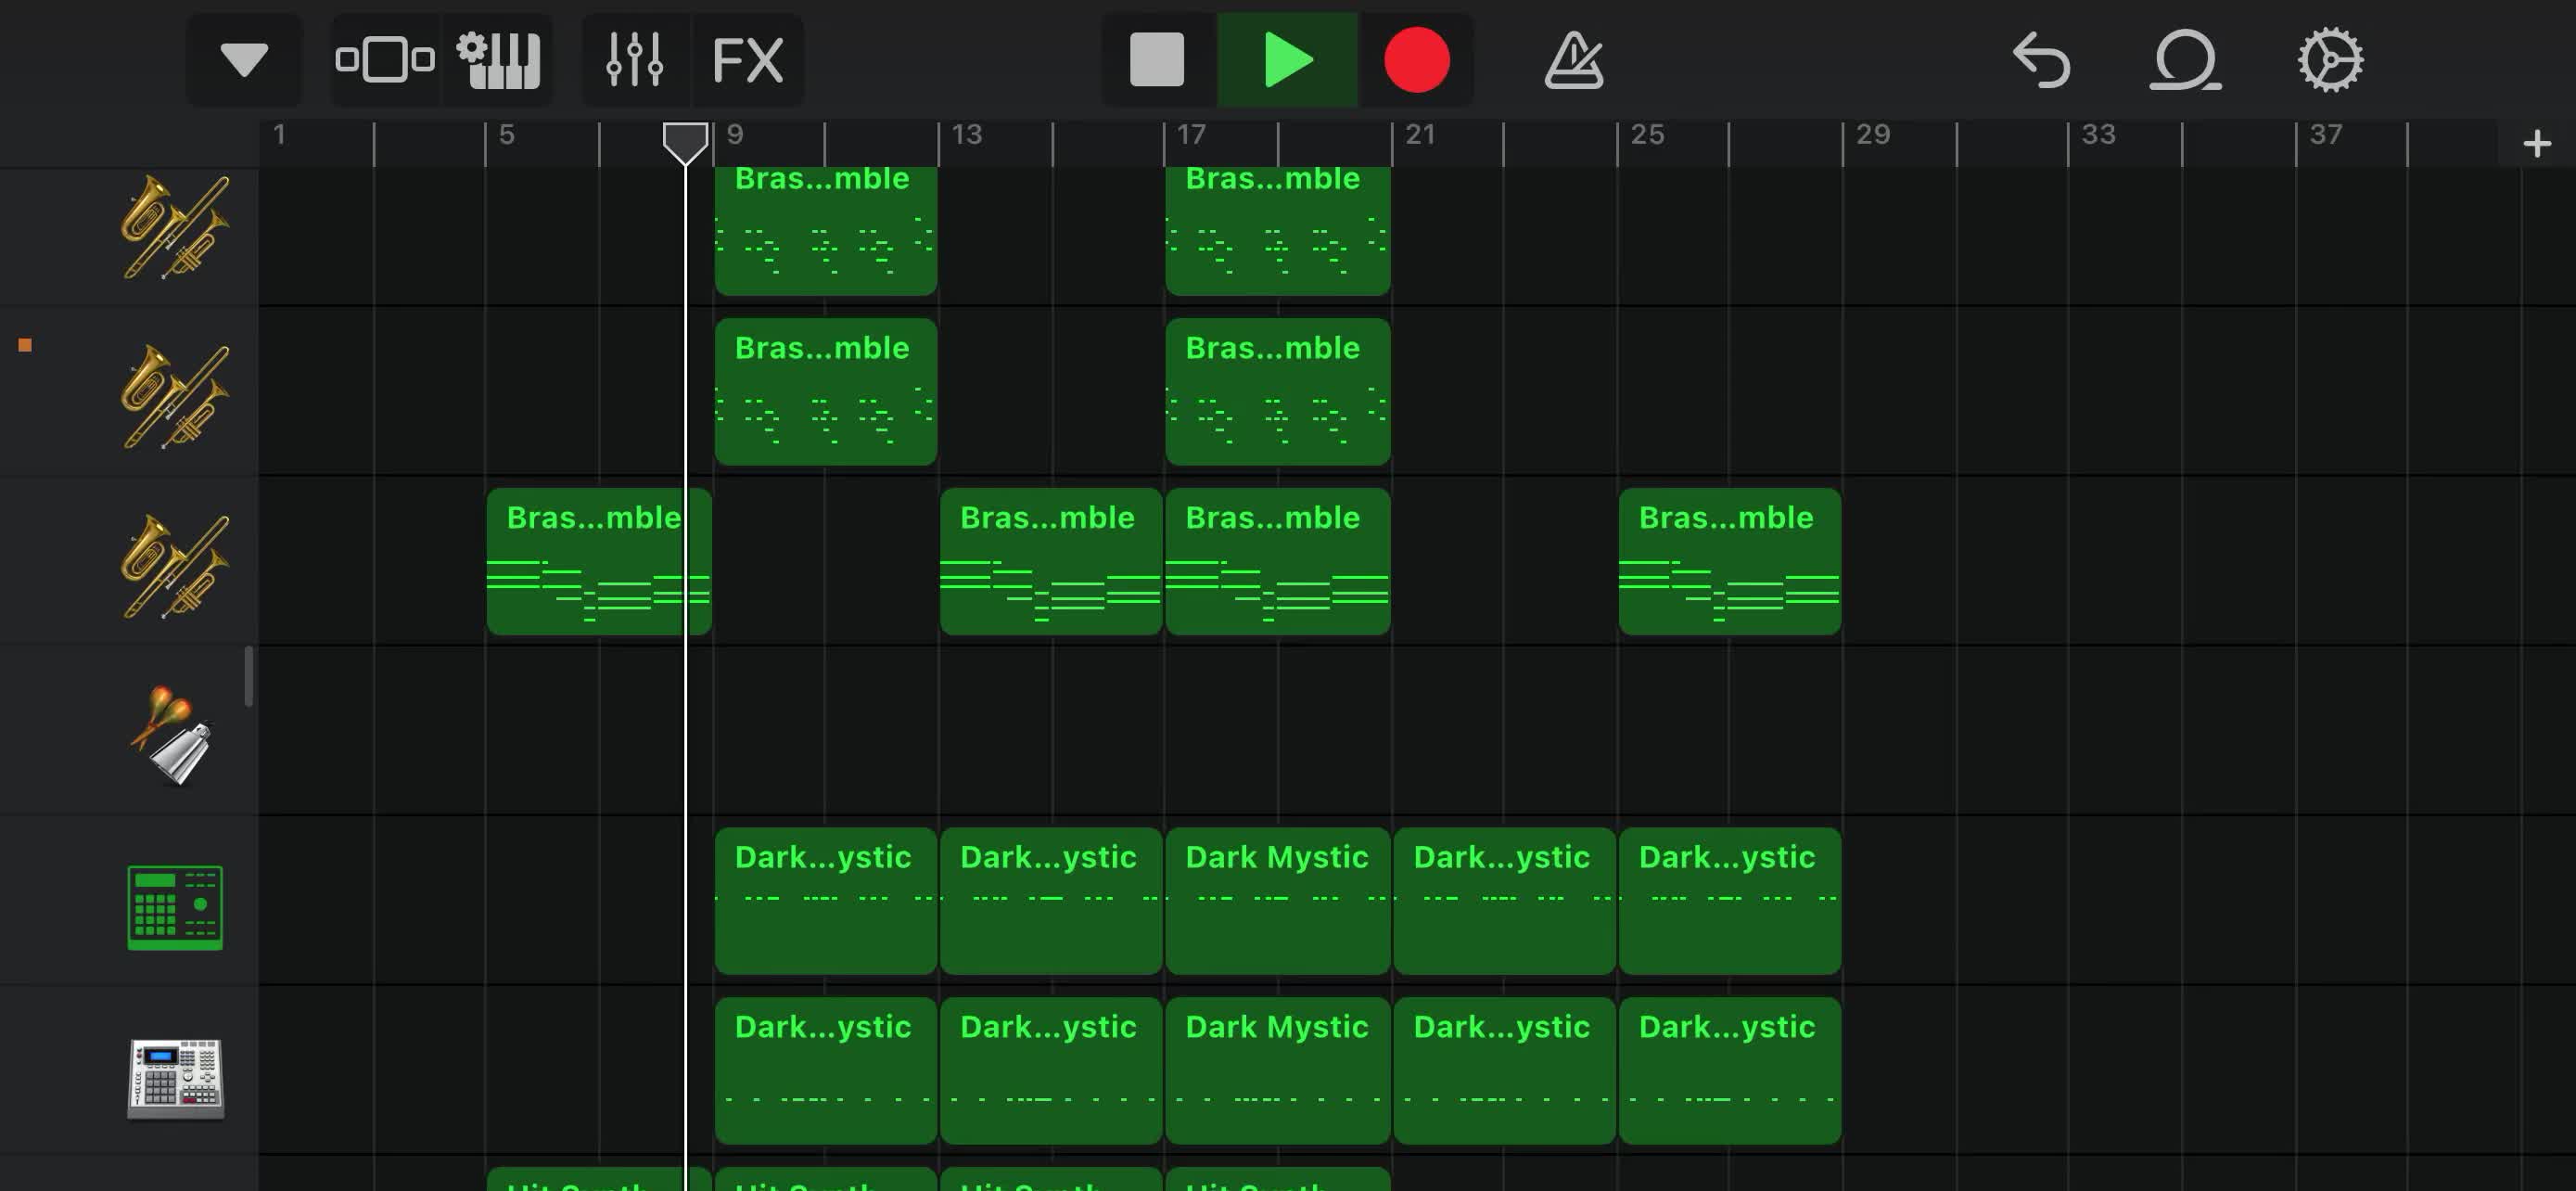Select bar 21 Dark Mystic region, beat sequencer track

pyautogui.click(x=1504, y=901)
